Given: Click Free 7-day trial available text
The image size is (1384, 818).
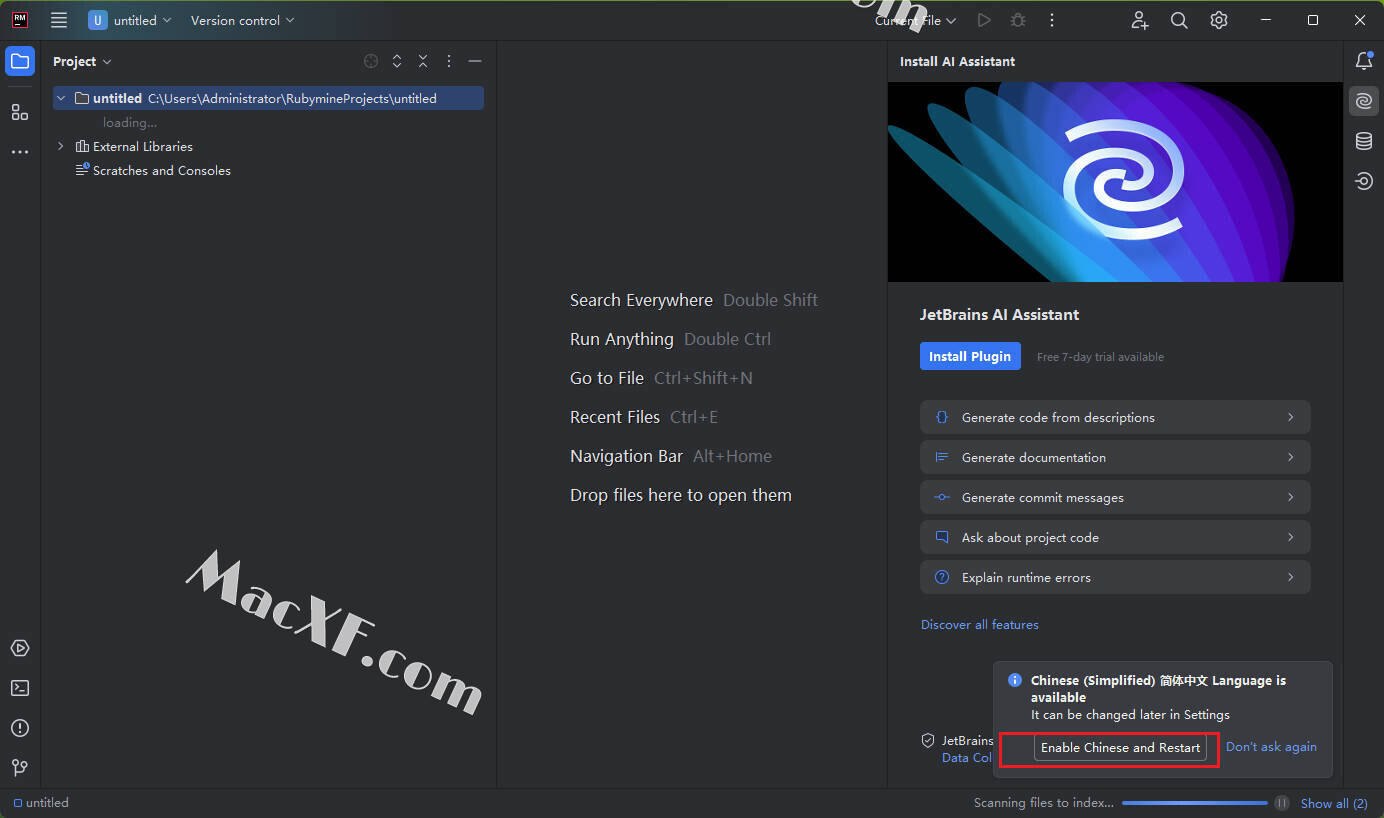Looking at the screenshot, I should pos(1100,357).
